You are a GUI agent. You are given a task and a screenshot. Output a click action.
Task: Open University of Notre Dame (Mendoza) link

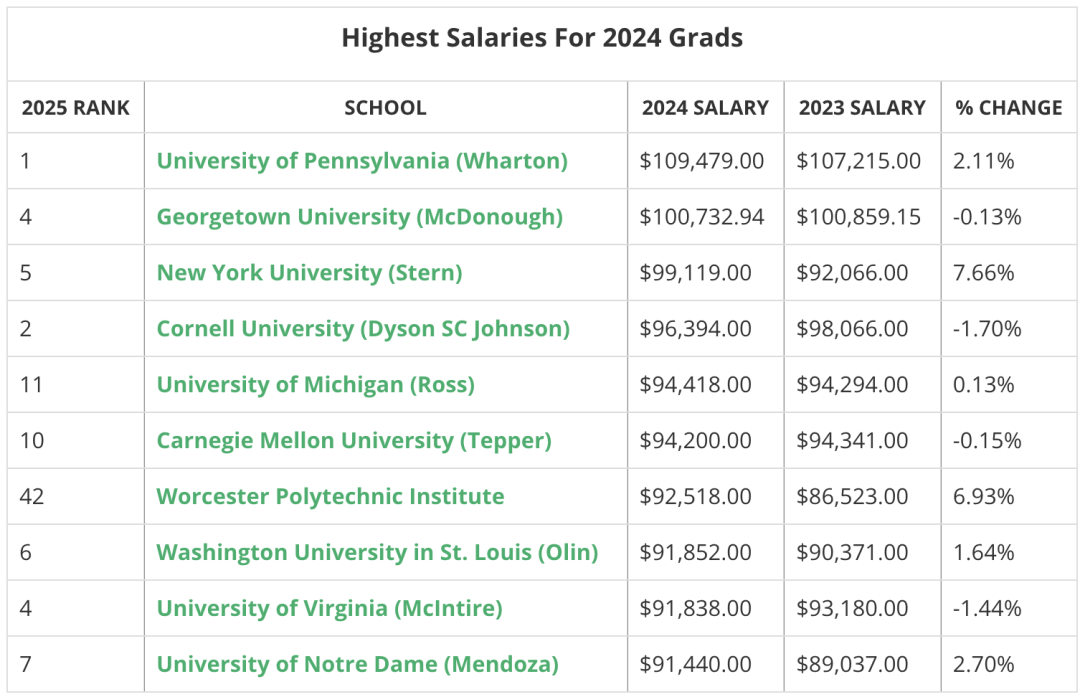click(x=357, y=665)
